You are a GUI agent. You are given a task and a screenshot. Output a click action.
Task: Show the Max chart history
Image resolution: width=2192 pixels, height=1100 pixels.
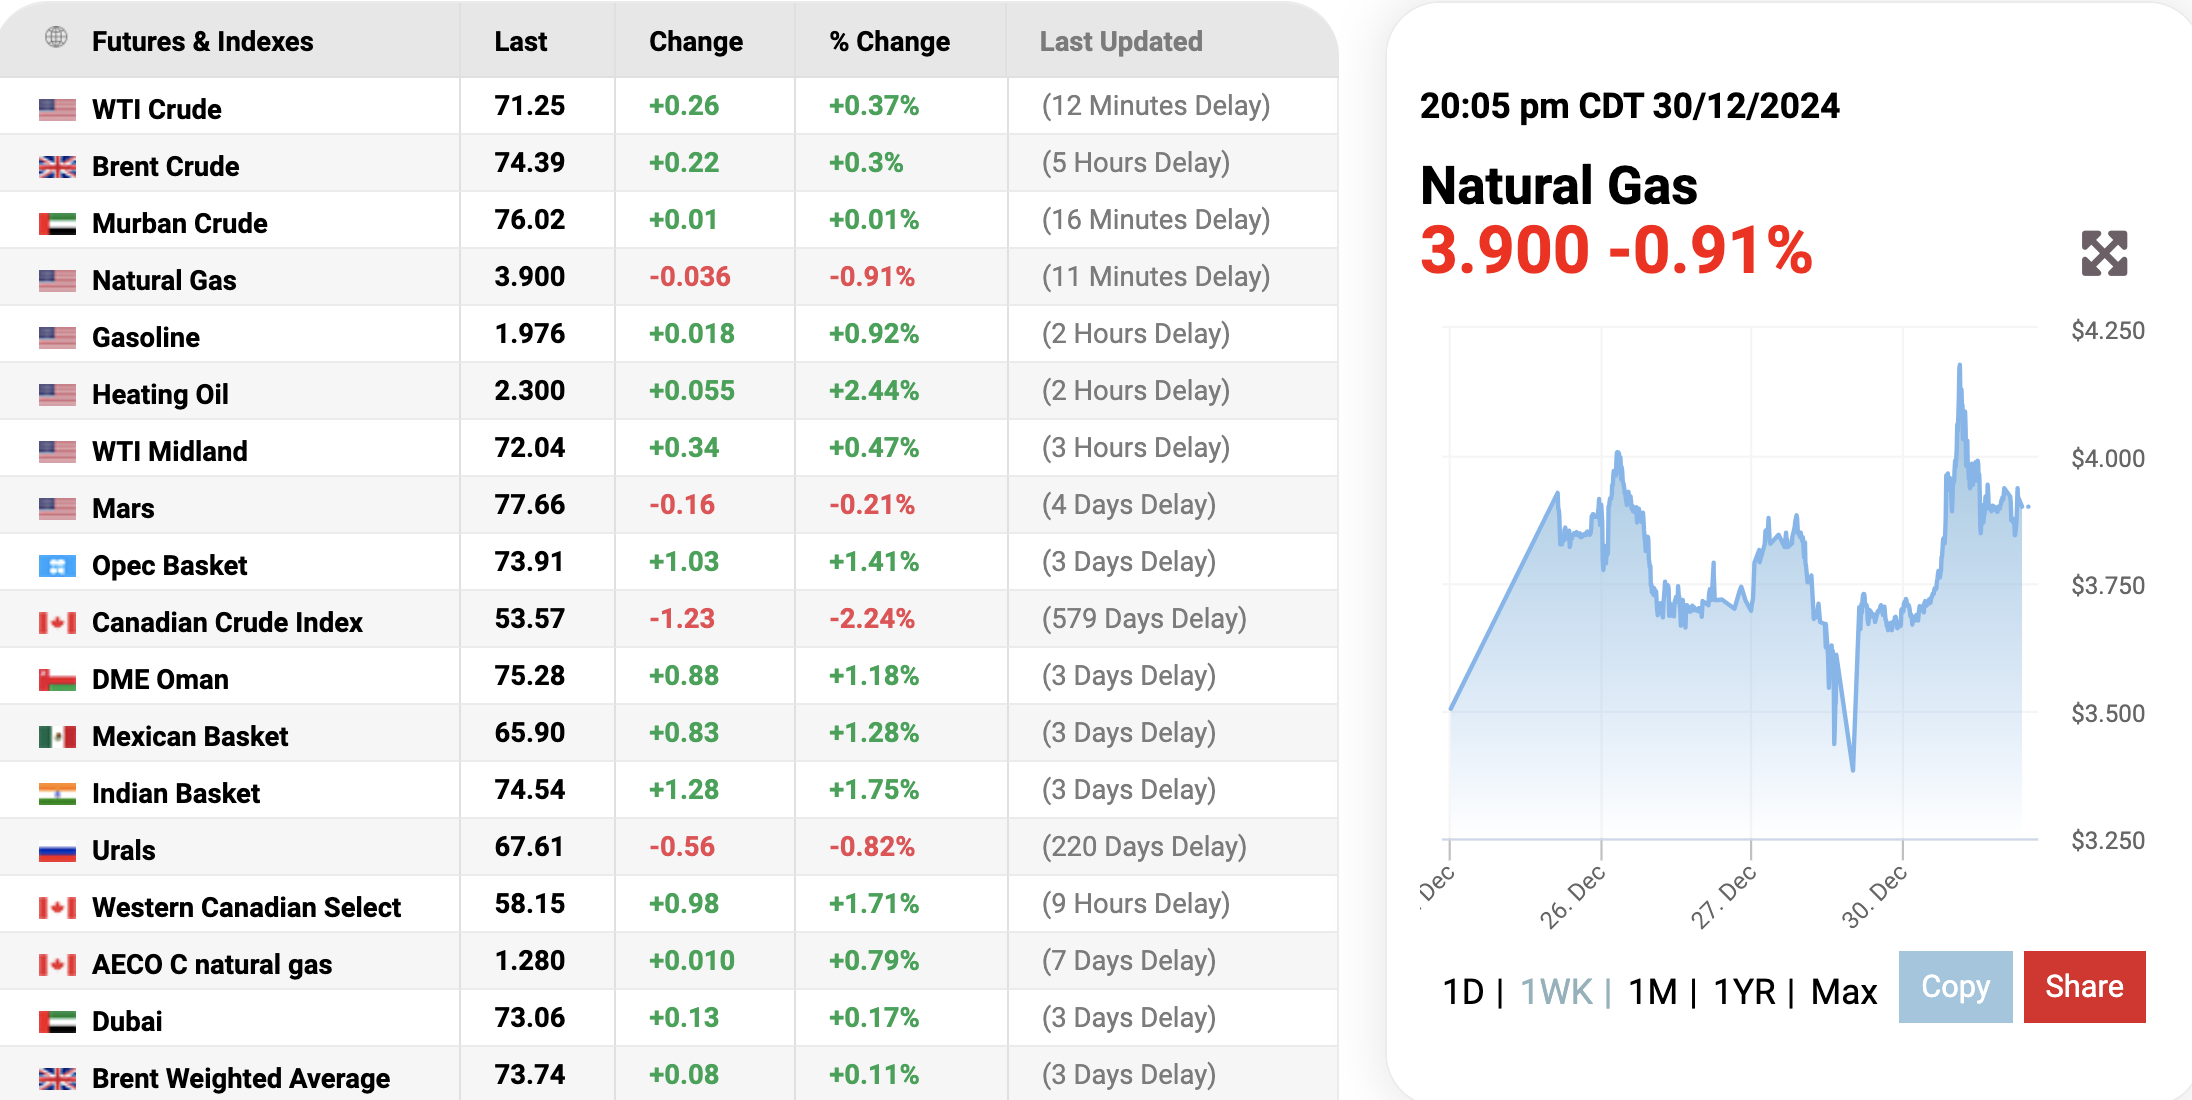click(1844, 991)
